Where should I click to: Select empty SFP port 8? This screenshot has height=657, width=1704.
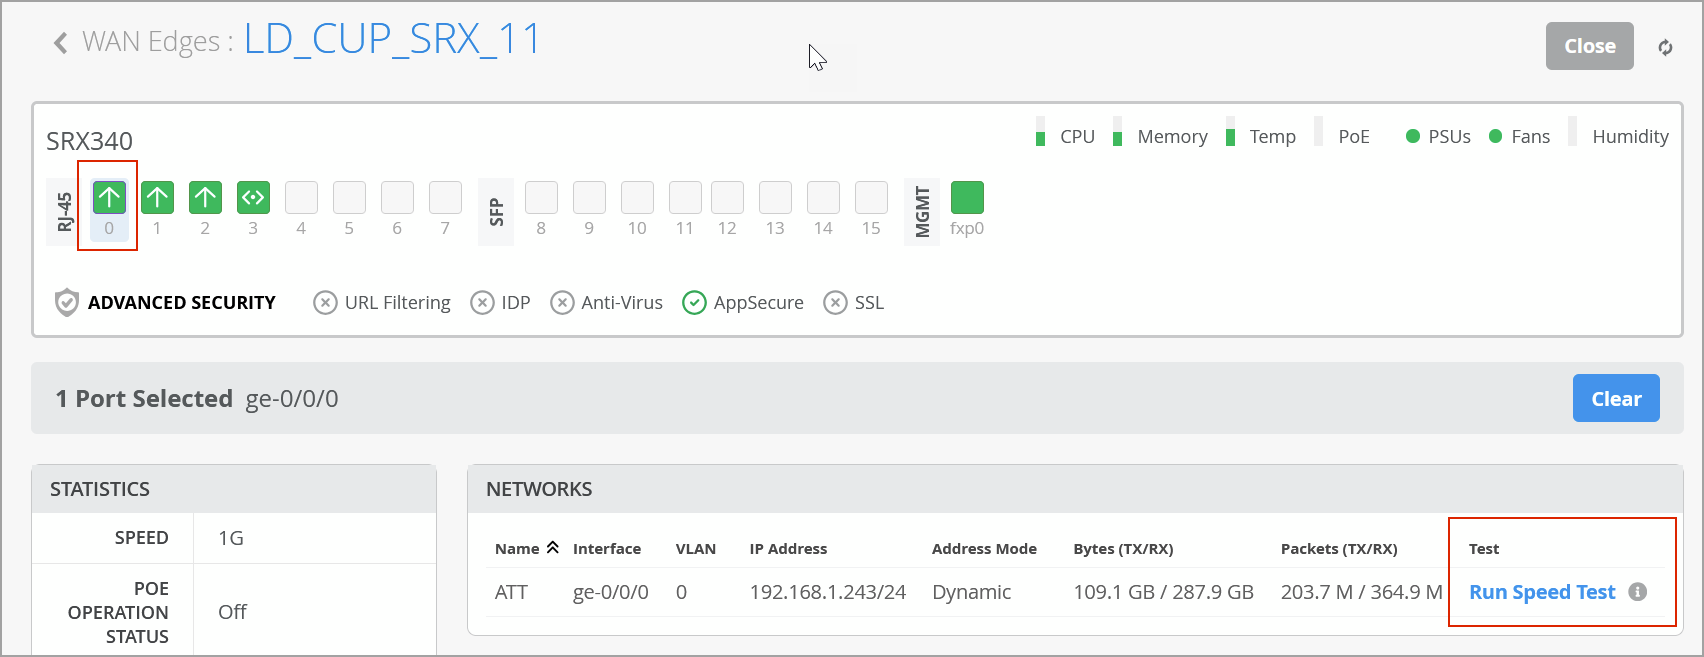541,198
